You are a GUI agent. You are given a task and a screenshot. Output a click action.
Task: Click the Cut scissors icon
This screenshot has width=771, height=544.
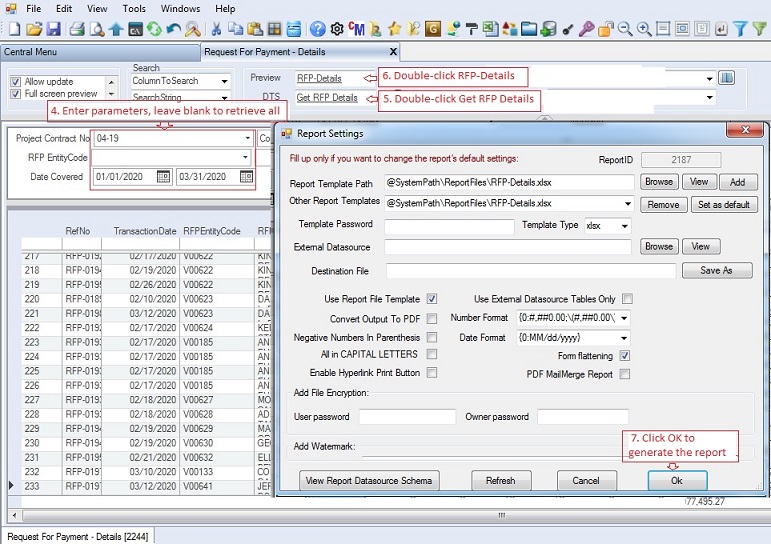click(x=214, y=29)
